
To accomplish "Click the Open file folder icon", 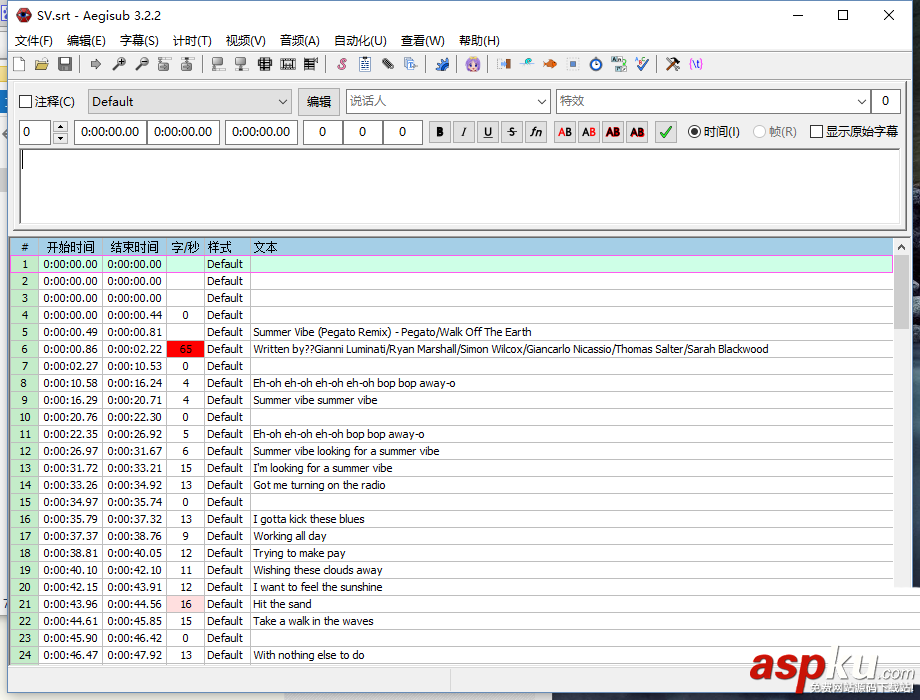I will [x=42, y=64].
